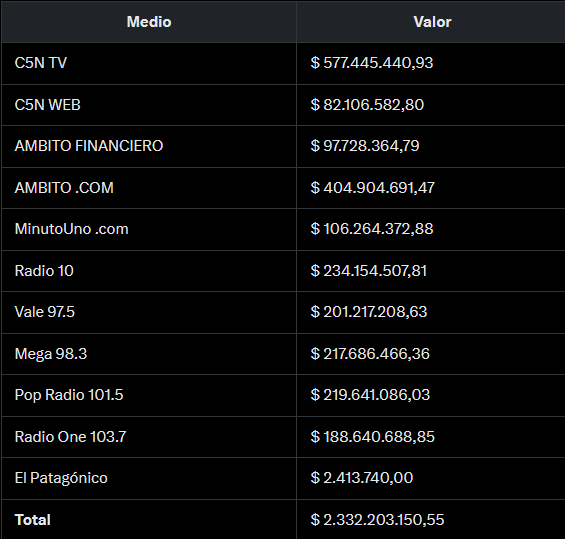Click the bold Total label
This screenshot has height=539, width=565.
32,520
